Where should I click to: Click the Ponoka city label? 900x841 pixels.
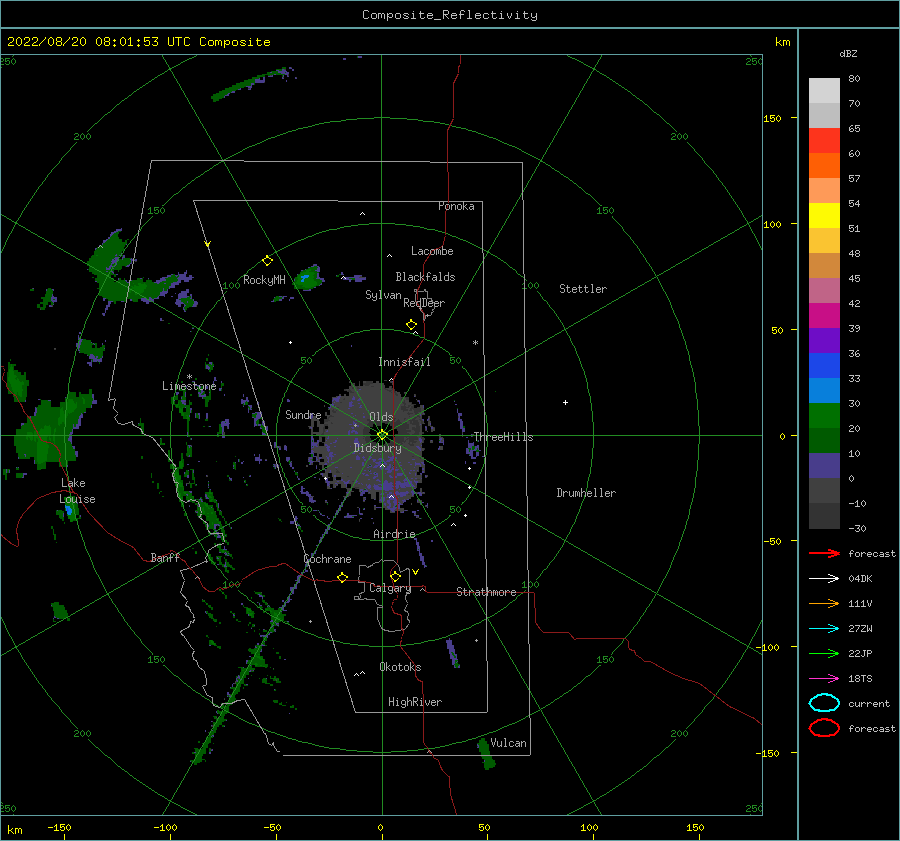point(456,206)
